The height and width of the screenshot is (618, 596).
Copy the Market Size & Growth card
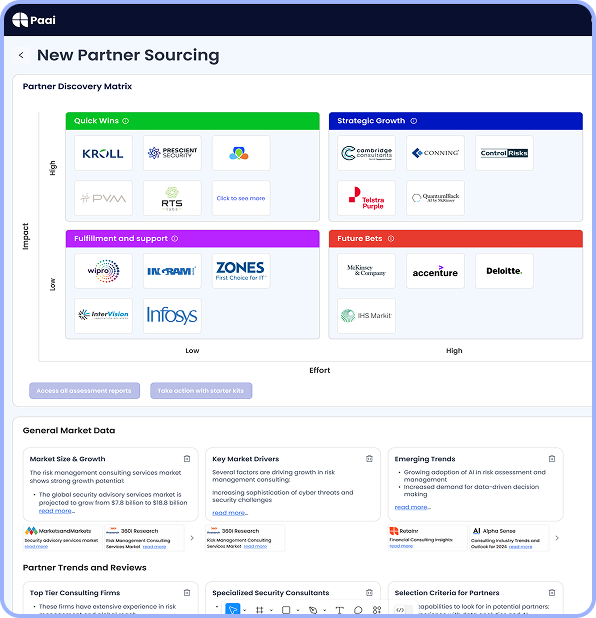[x=187, y=459]
